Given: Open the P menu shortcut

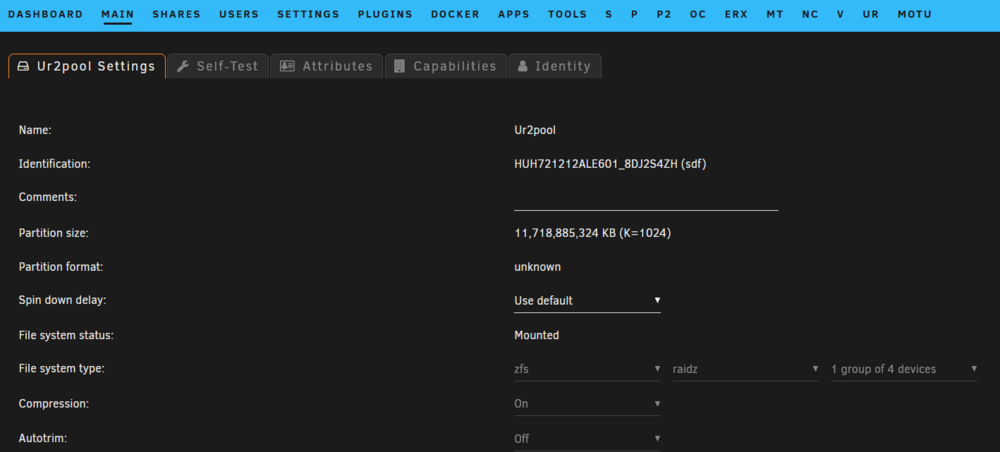Looking at the screenshot, I should [634, 14].
